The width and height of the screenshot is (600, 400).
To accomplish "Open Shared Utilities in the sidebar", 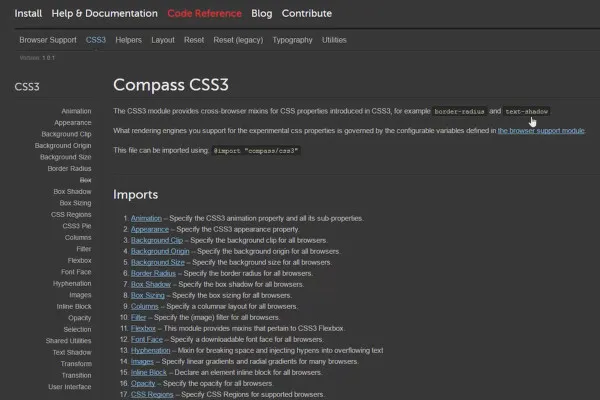I will click(x=68, y=341).
